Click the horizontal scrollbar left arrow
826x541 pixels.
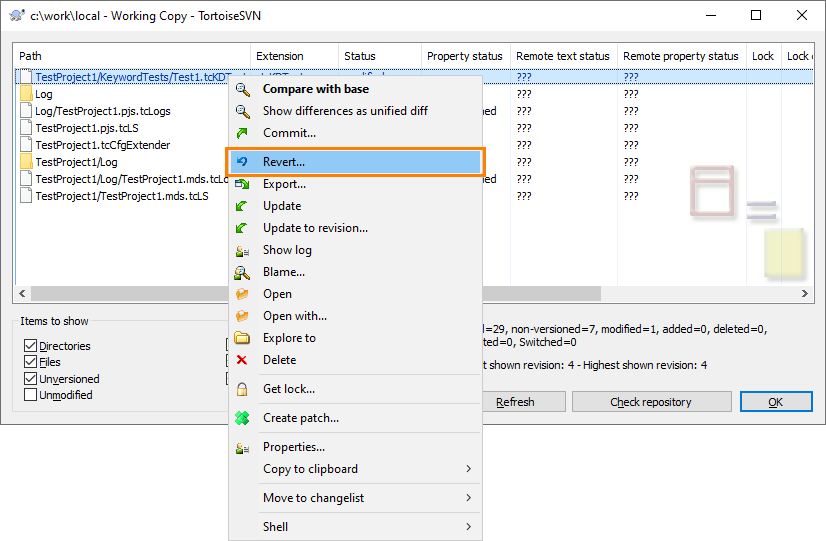click(x=22, y=293)
